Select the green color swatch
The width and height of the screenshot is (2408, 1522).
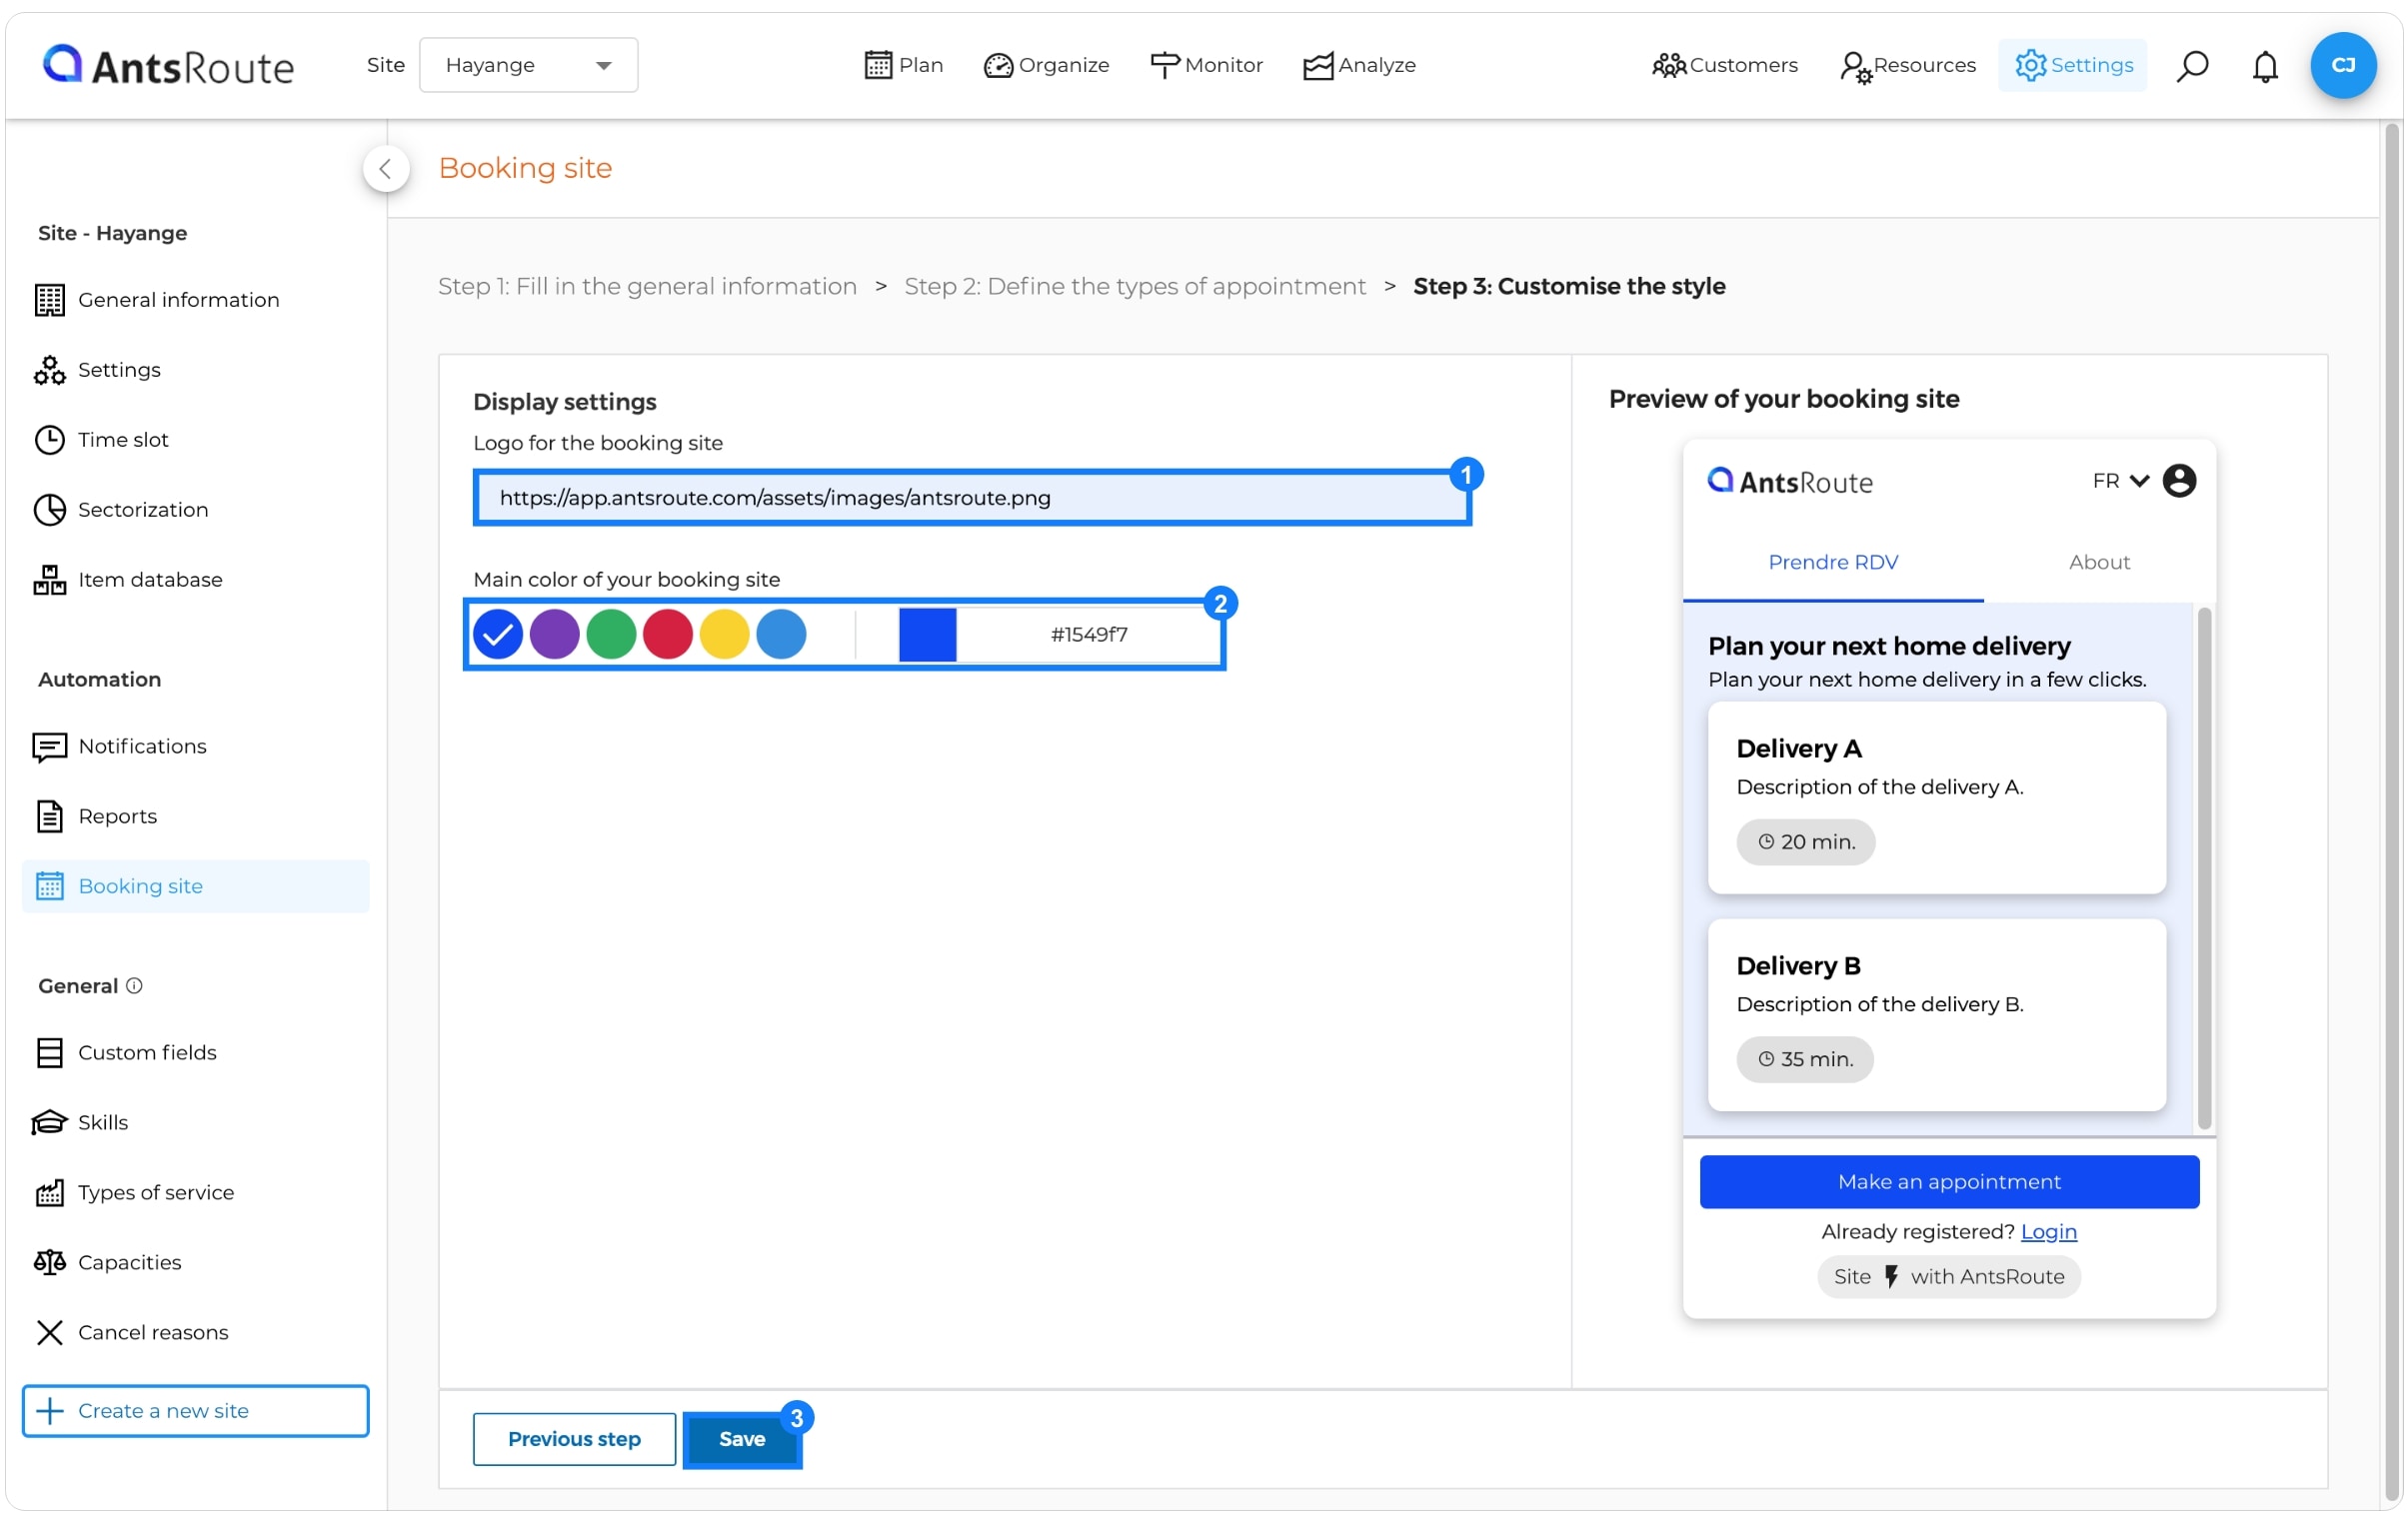click(x=611, y=635)
